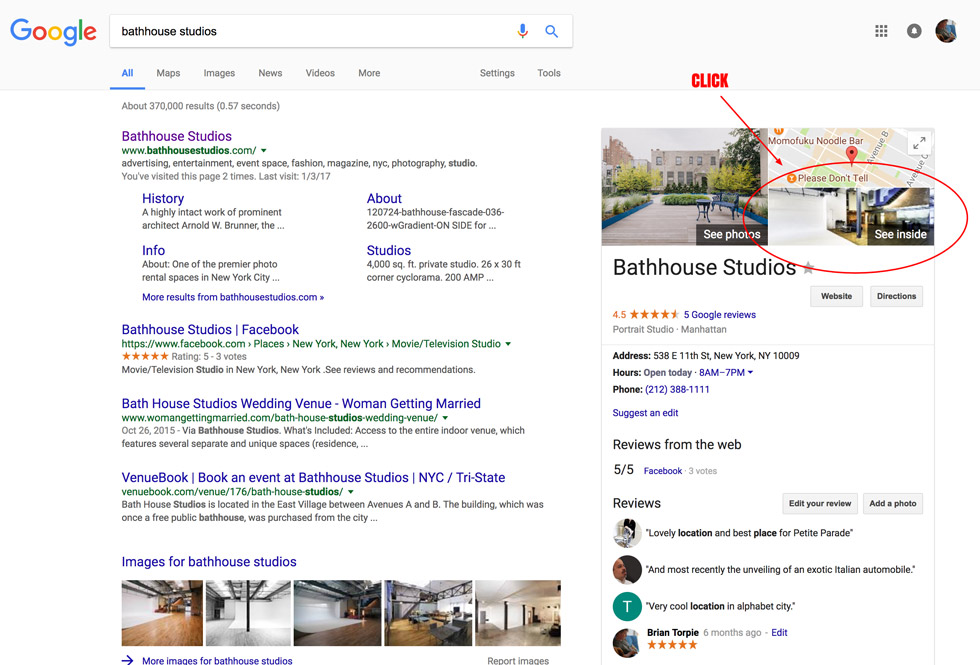This screenshot has width=980, height=665.
Task: Expand dropdown arrow next to bathhousestudios.com URL
Action: point(264,151)
